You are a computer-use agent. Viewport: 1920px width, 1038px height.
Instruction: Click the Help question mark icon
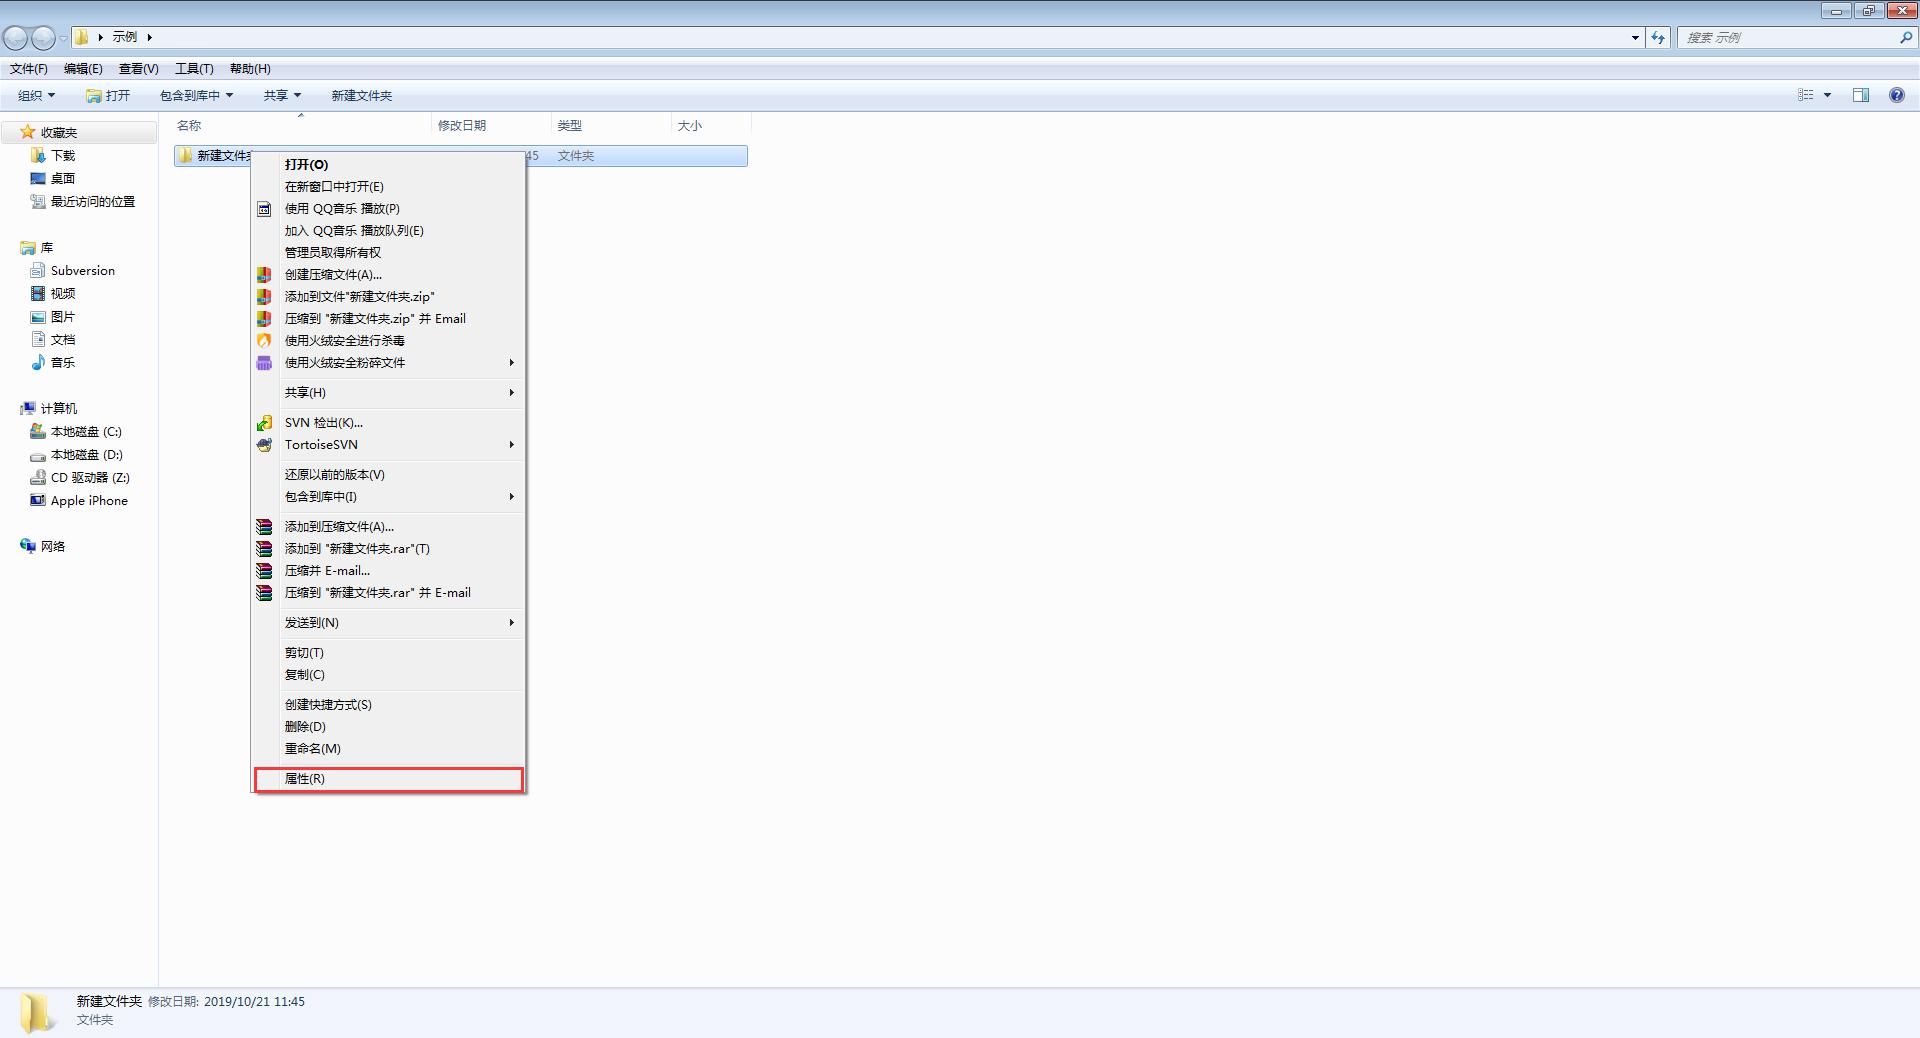click(1896, 95)
